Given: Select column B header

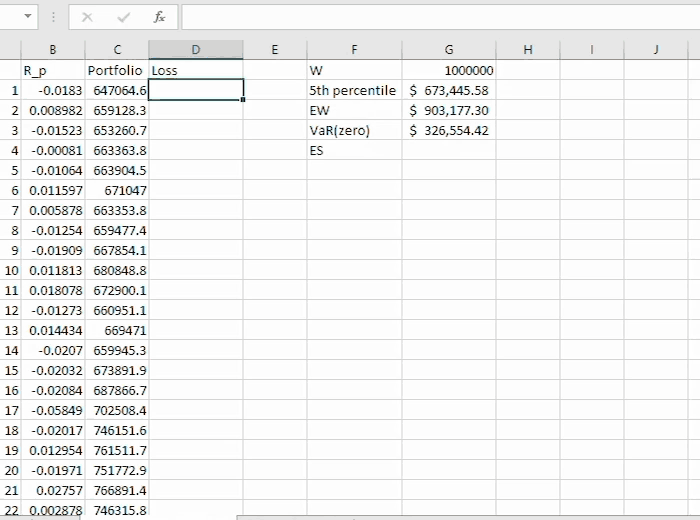Looking at the screenshot, I should point(53,50).
